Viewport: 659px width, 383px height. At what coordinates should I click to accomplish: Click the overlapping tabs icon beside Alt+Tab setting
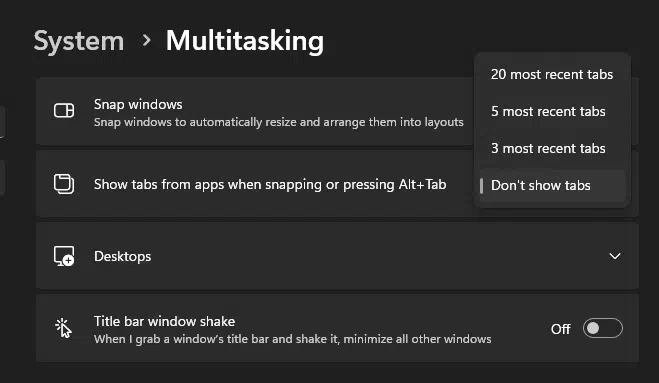tap(64, 184)
